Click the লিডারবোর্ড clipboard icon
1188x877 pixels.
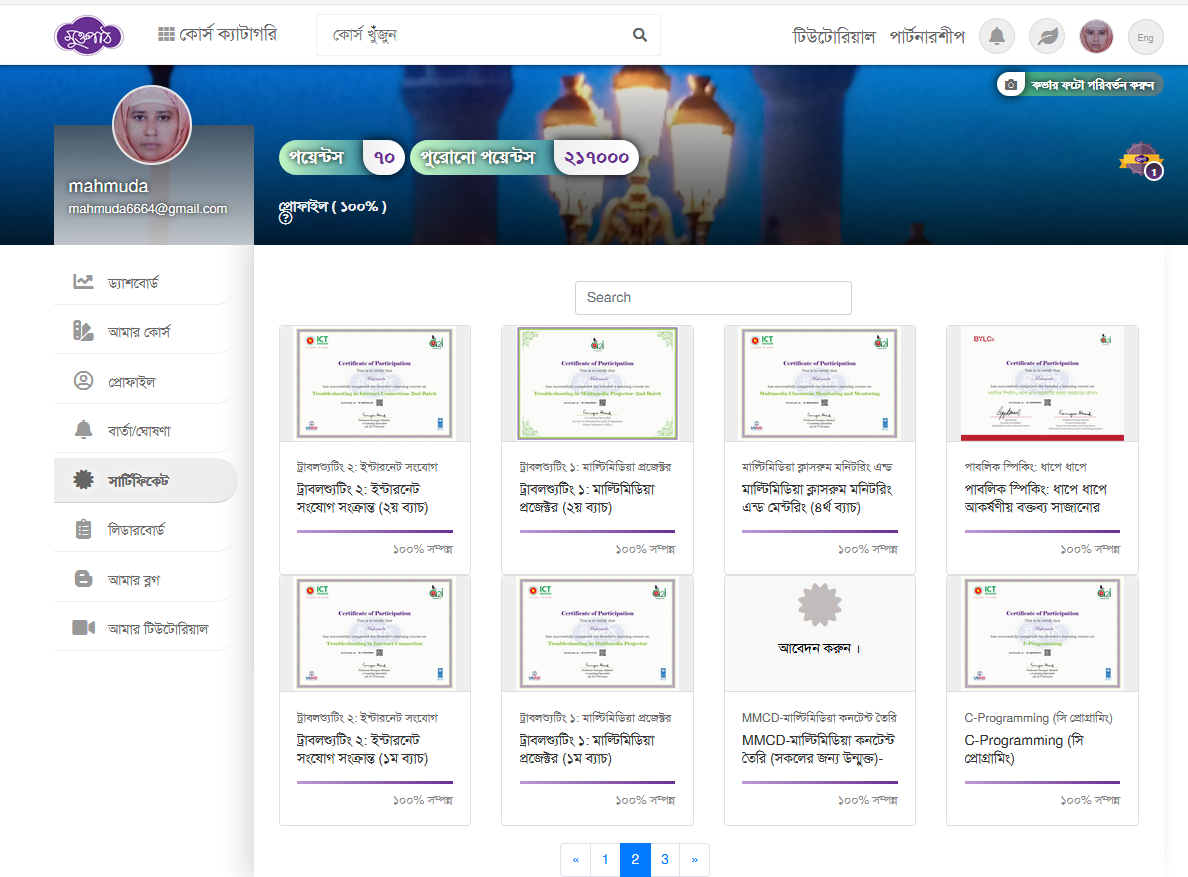[83, 529]
